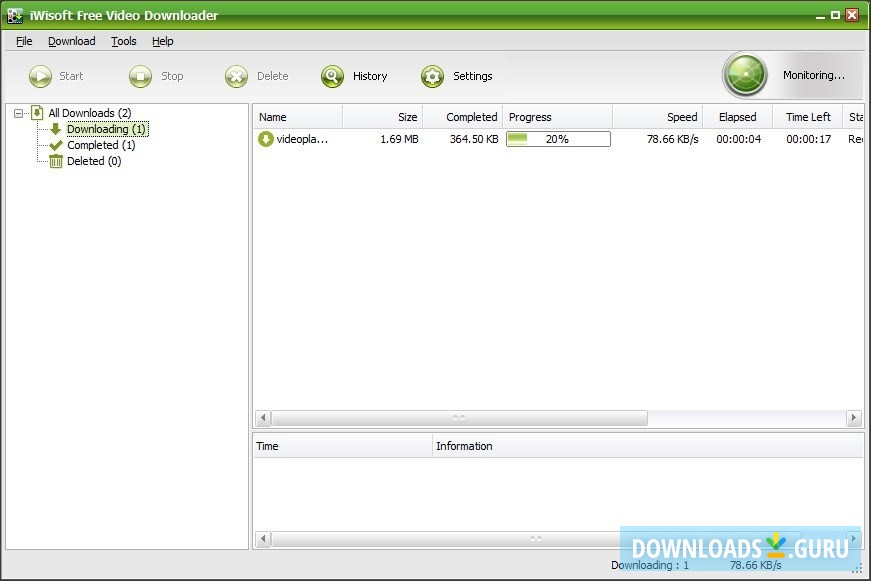Click the horizontal scrollbar under the download list
Screen dimensions: 871x581
click(458, 418)
